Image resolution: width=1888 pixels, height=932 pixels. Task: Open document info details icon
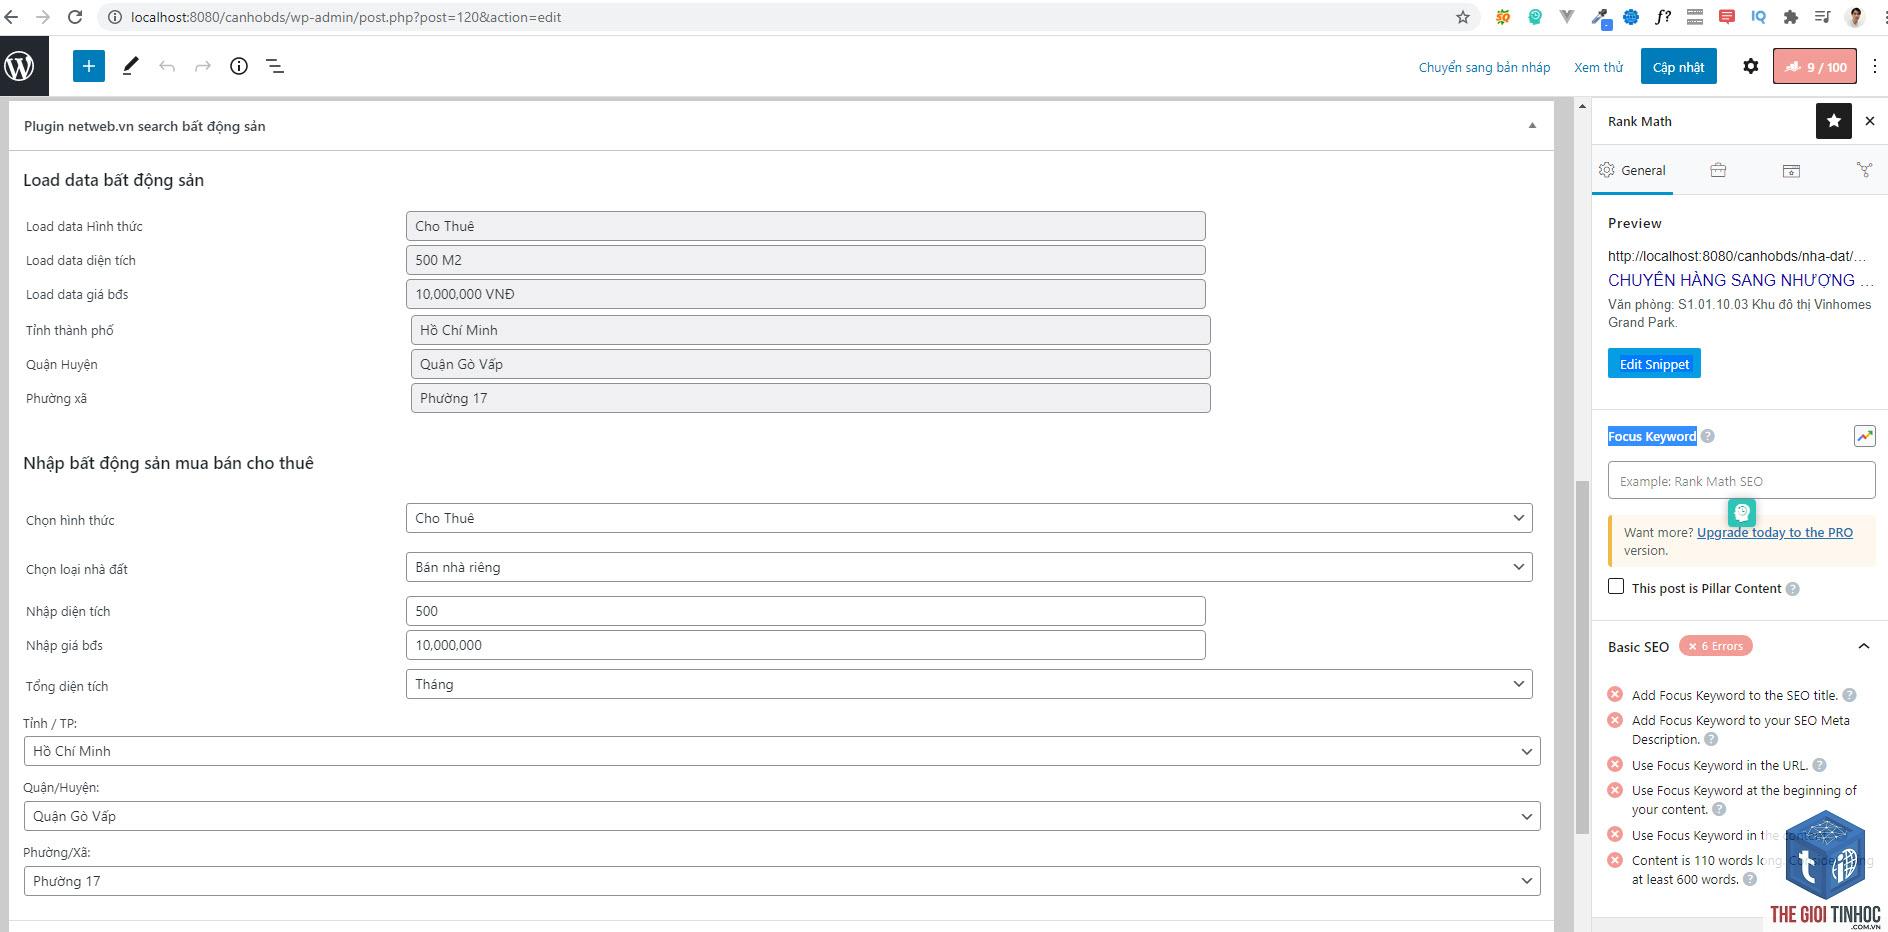(x=239, y=66)
